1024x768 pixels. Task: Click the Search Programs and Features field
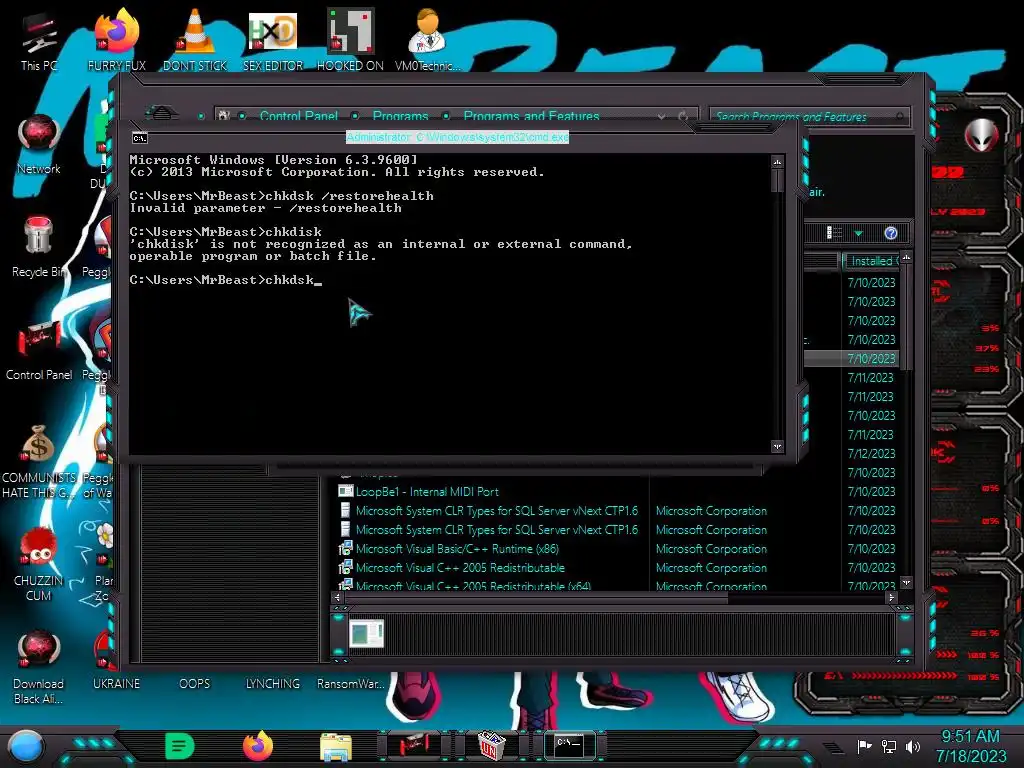pos(808,116)
